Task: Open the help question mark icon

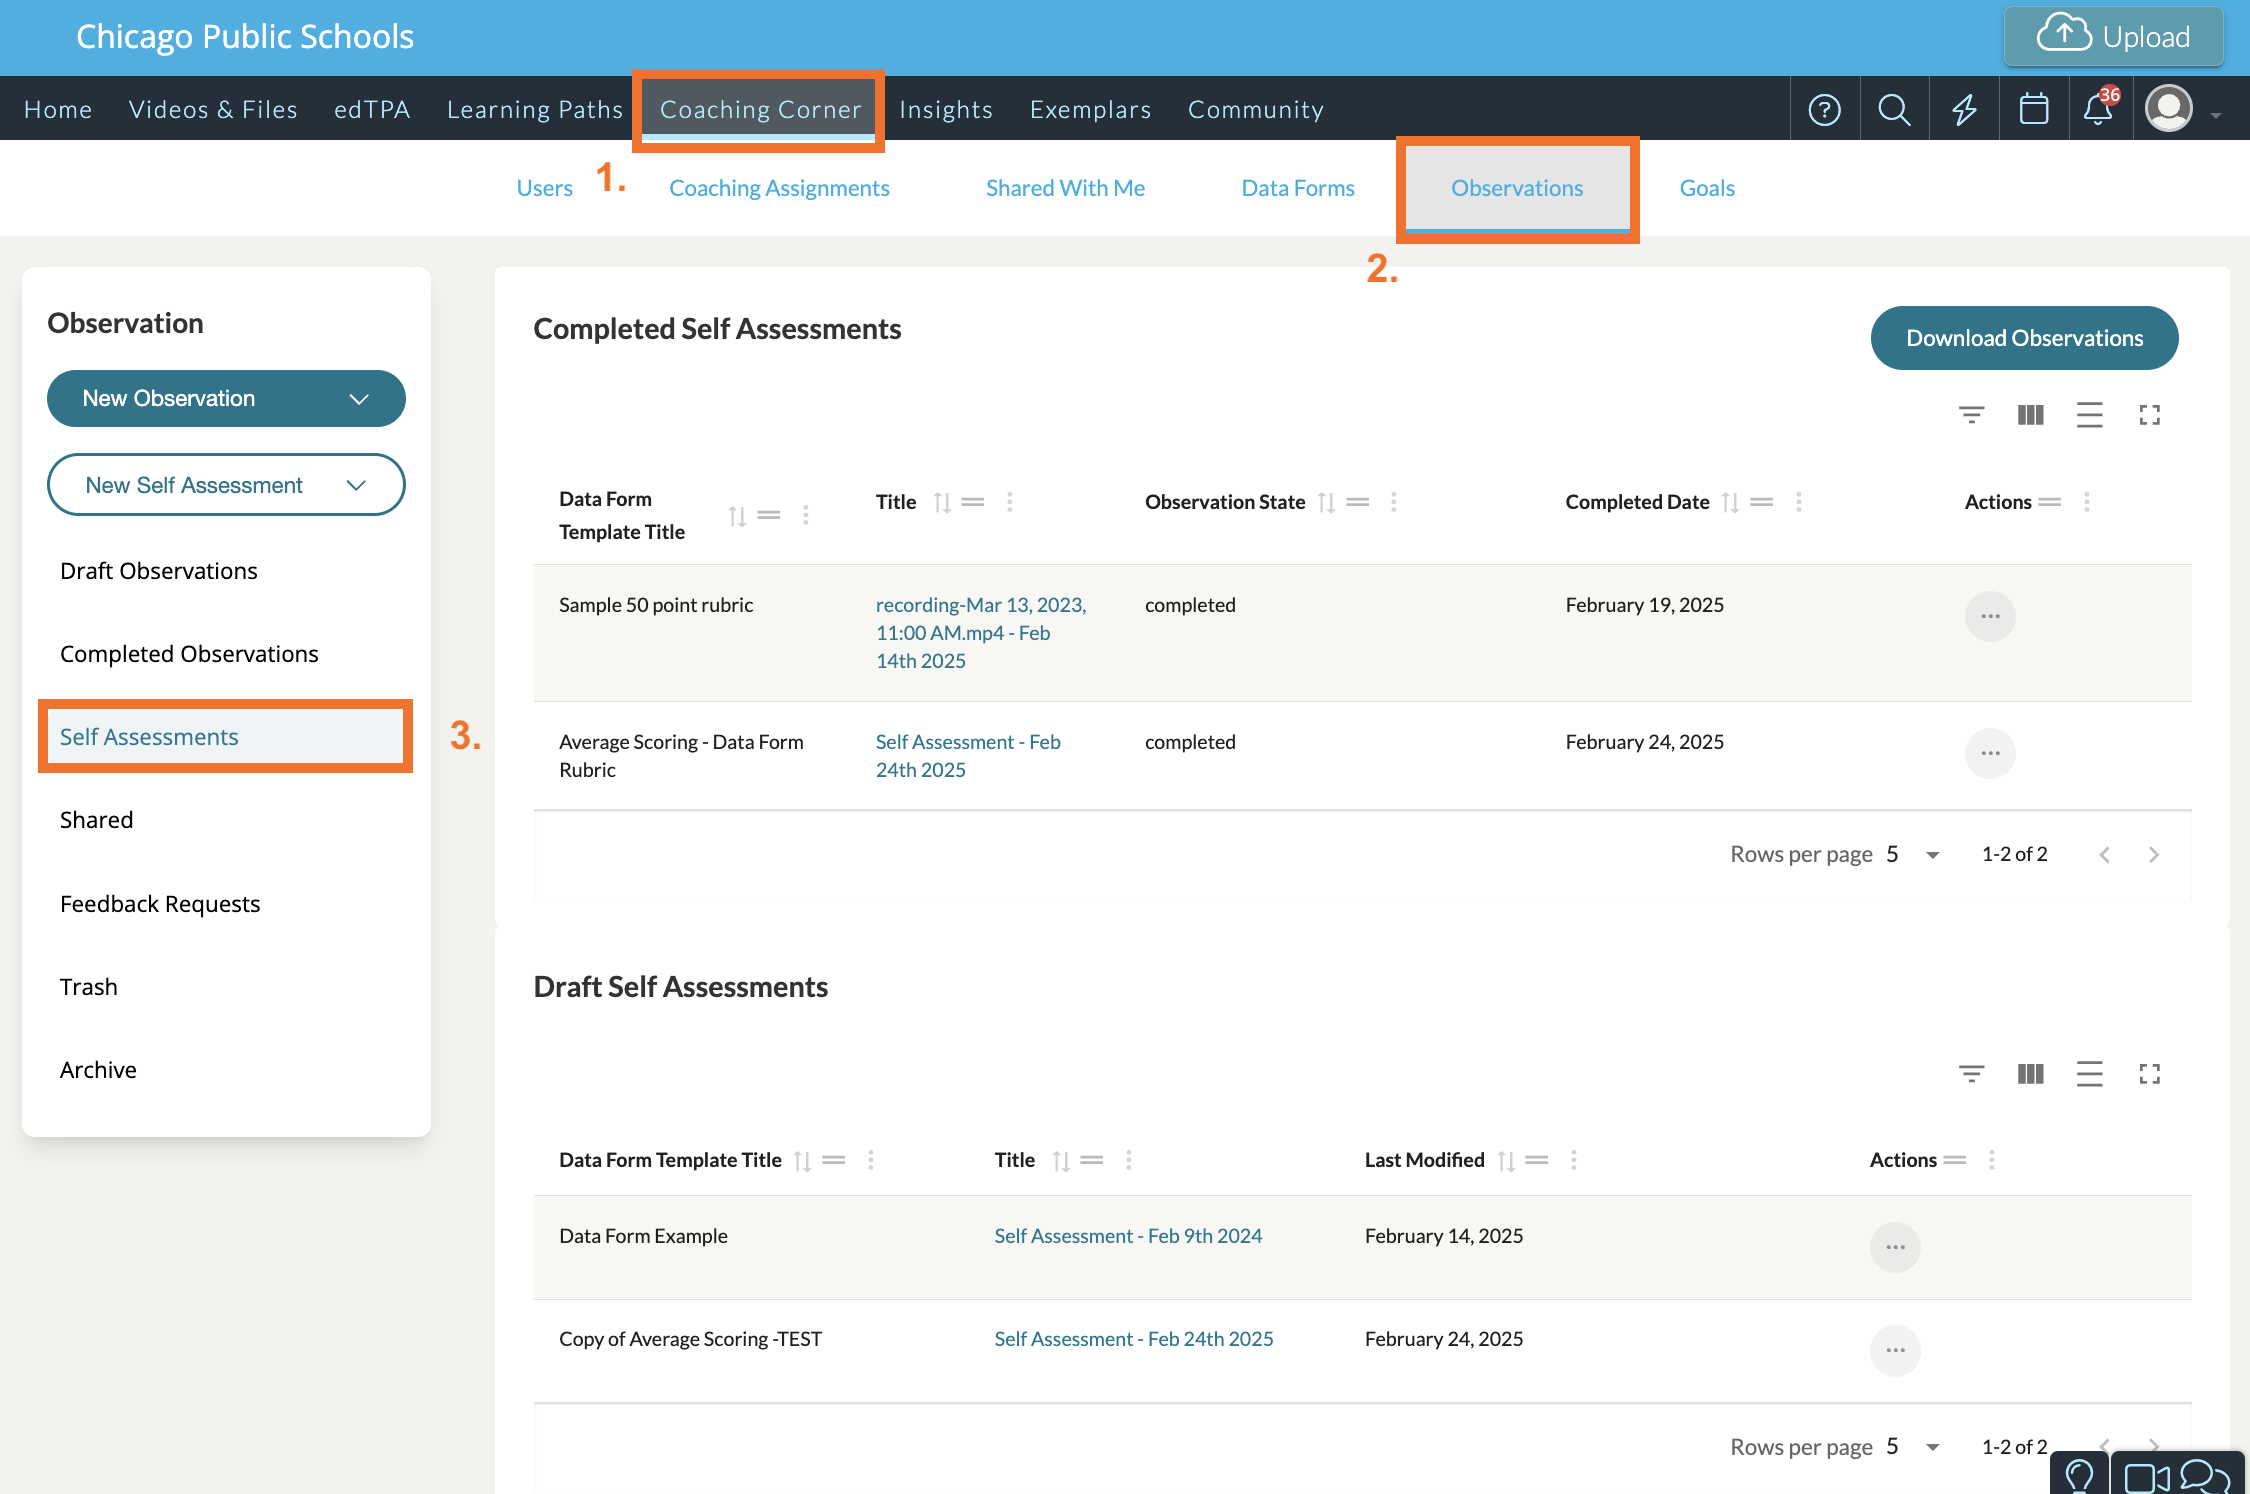Action: [1824, 109]
